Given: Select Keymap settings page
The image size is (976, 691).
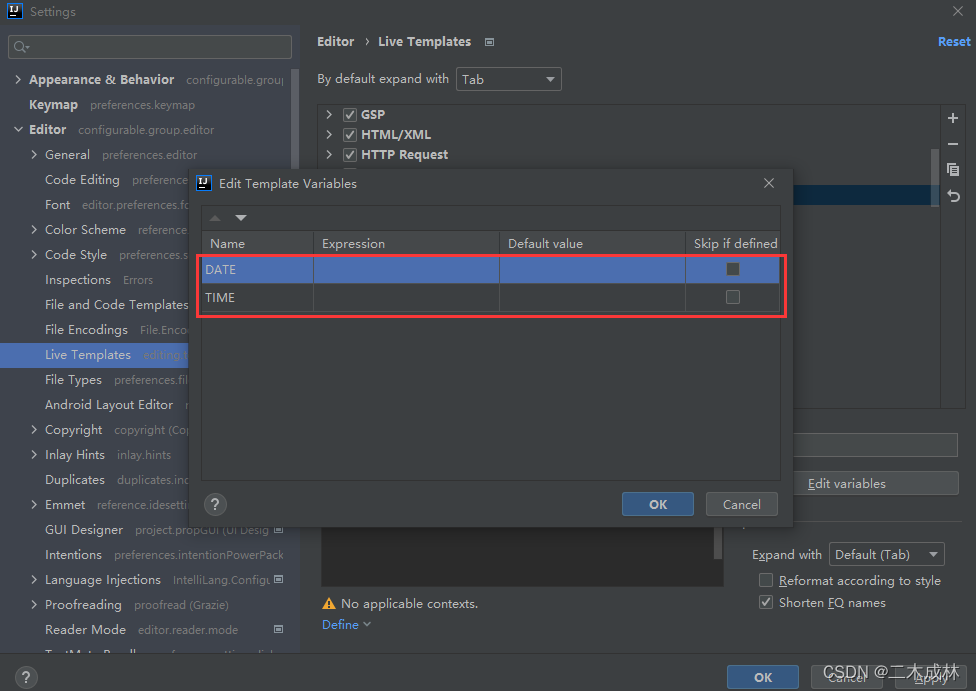Looking at the screenshot, I should 54,105.
